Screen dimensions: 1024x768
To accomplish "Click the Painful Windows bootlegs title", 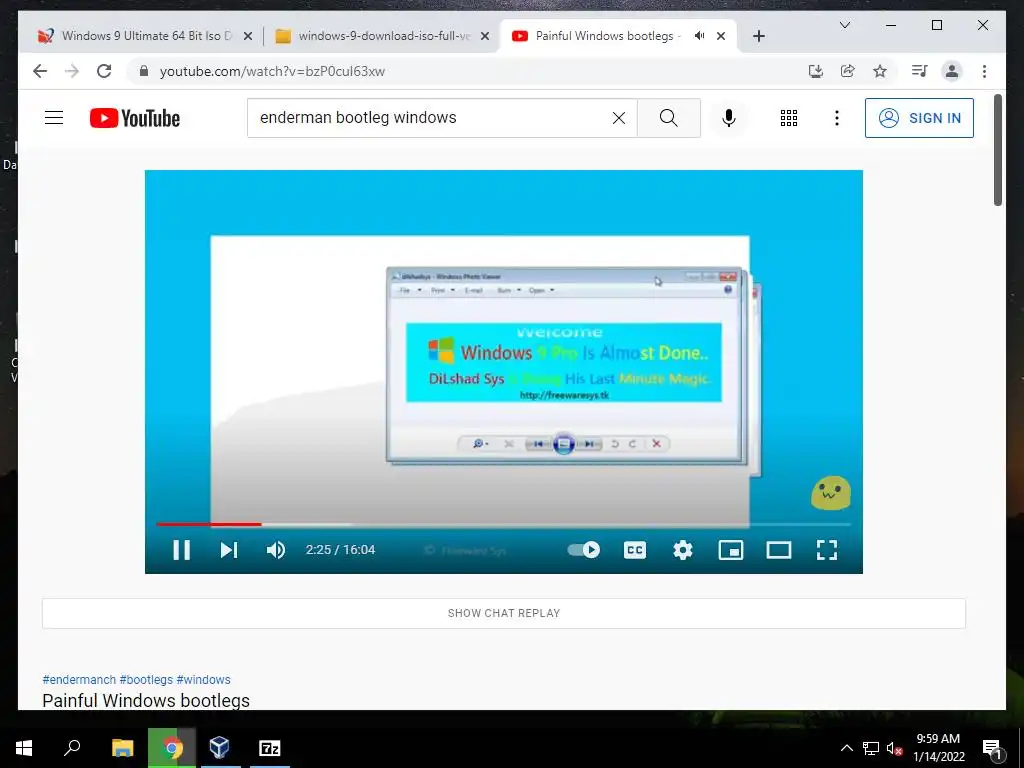I will click(146, 701).
